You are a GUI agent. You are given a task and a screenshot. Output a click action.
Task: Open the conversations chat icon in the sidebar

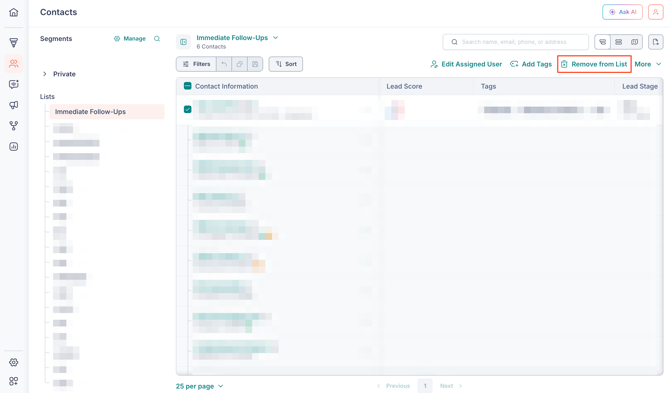click(14, 84)
